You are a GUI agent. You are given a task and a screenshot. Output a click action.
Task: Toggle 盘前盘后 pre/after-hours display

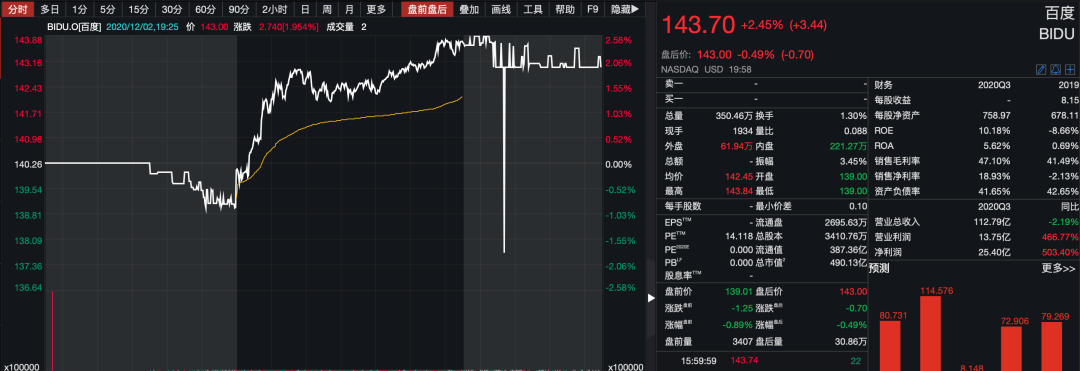(x=427, y=10)
